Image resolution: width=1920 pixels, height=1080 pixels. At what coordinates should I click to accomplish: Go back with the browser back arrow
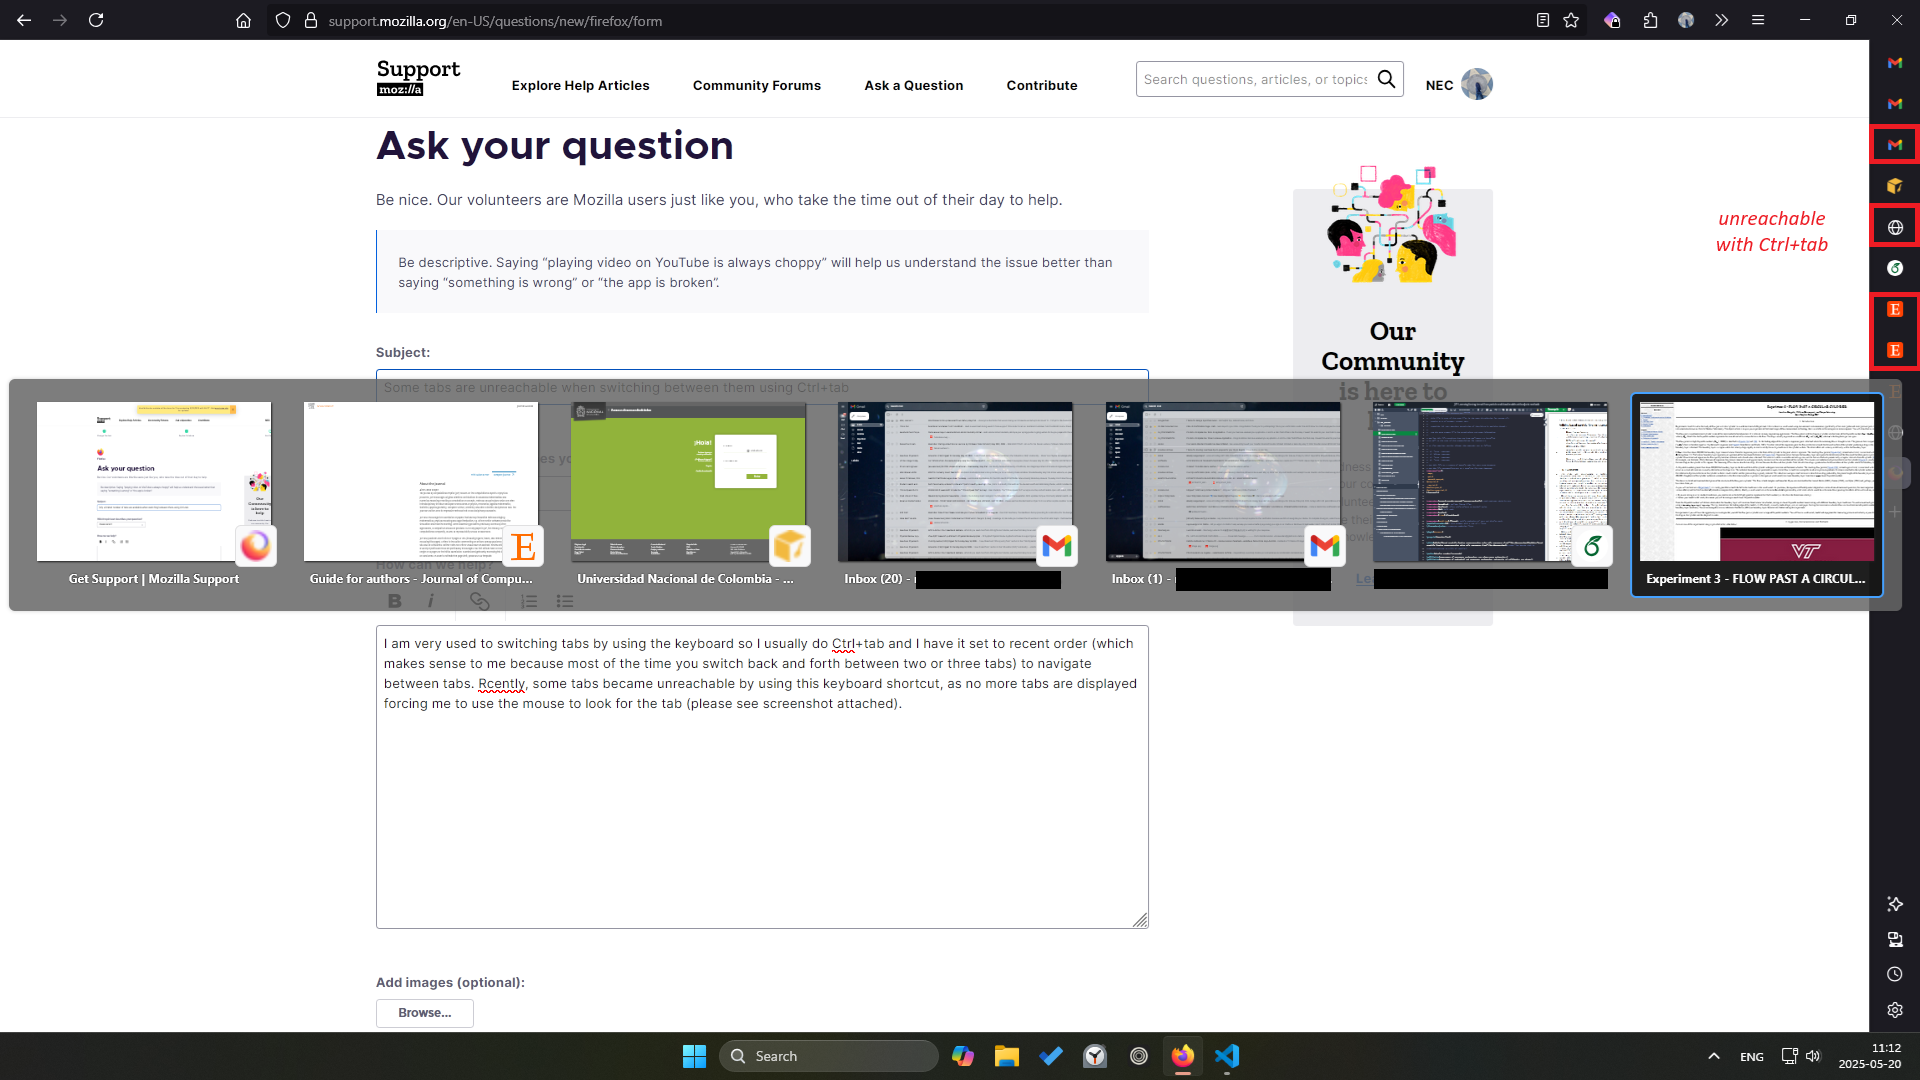point(24,20)
